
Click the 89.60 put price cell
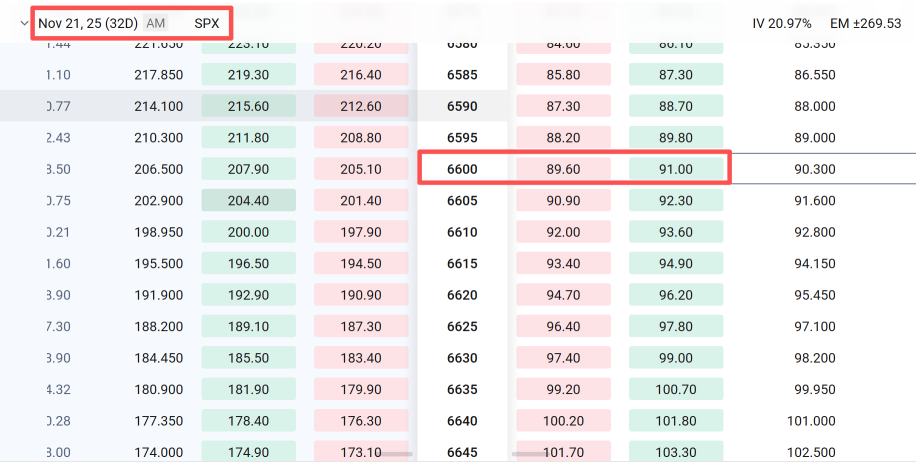point(563,170)
